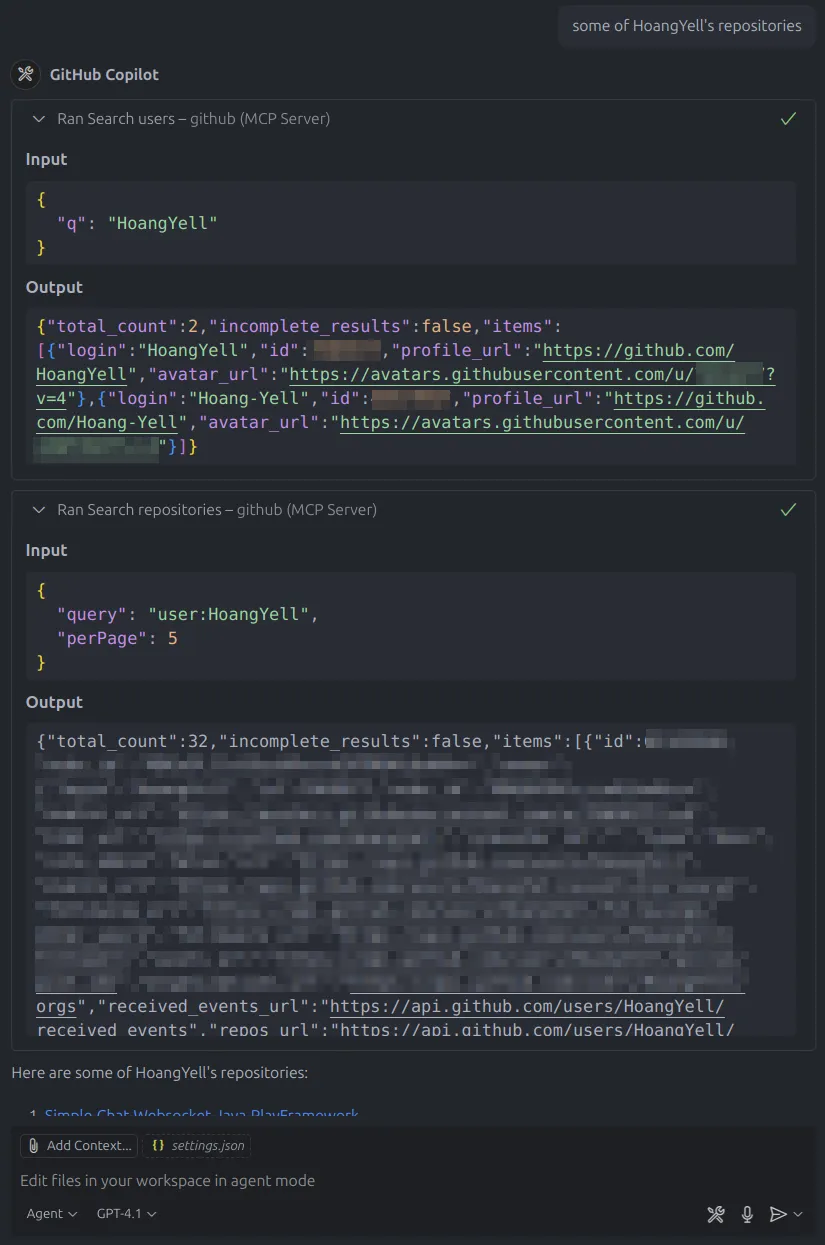Click the "query": "user:HoangYell" line
The image size is (825, 1245).
click(188, 614)
